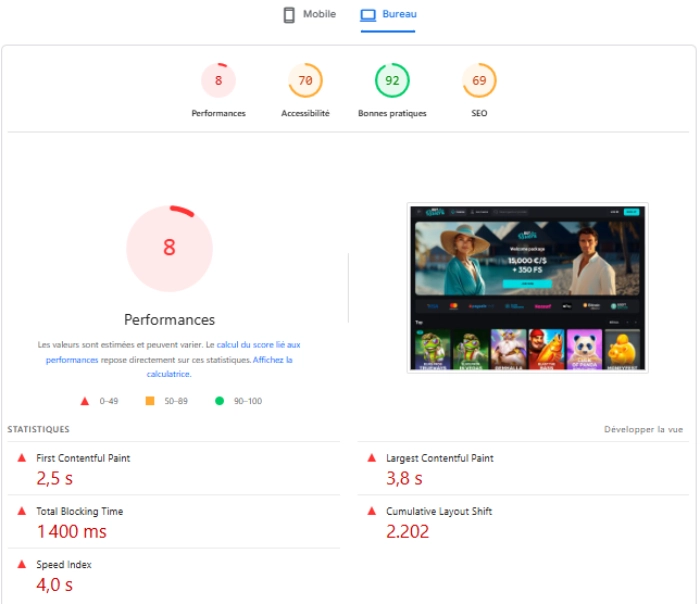Expand the First Contentful Paint metric

tap(83, 458)
